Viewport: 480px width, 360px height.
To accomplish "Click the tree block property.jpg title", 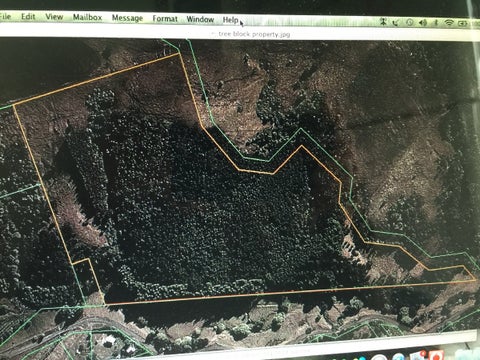I will [254, 34].
